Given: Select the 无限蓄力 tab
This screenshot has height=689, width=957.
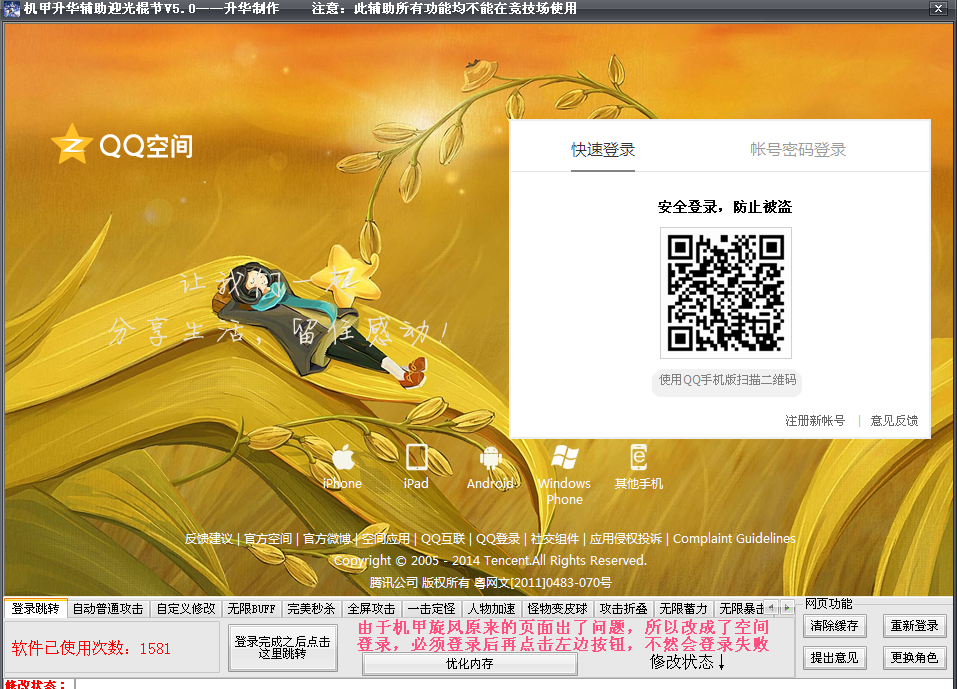Looking at the screenshot, I should 683,608.
